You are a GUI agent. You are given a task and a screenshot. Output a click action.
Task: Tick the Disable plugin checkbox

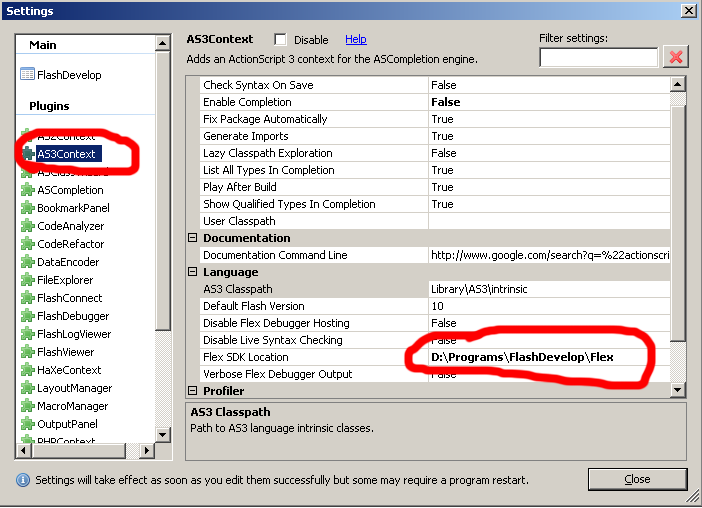[280, 39]
